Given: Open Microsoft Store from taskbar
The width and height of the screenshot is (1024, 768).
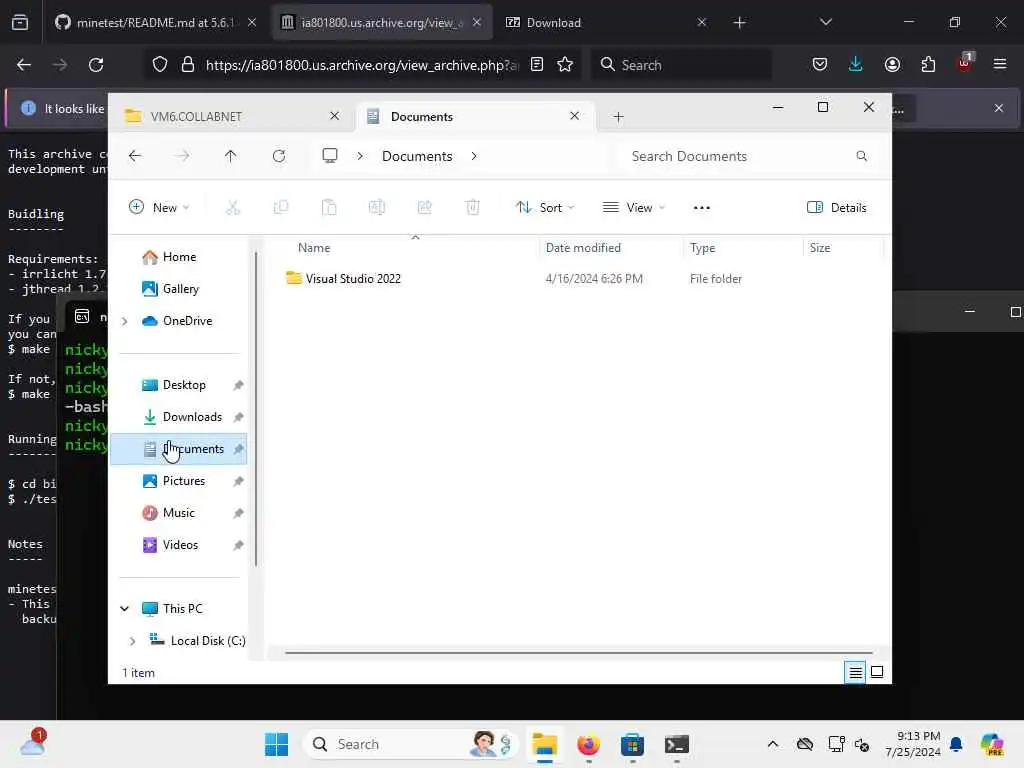Looking at the screenshot, I should click(x=632, y=744).
